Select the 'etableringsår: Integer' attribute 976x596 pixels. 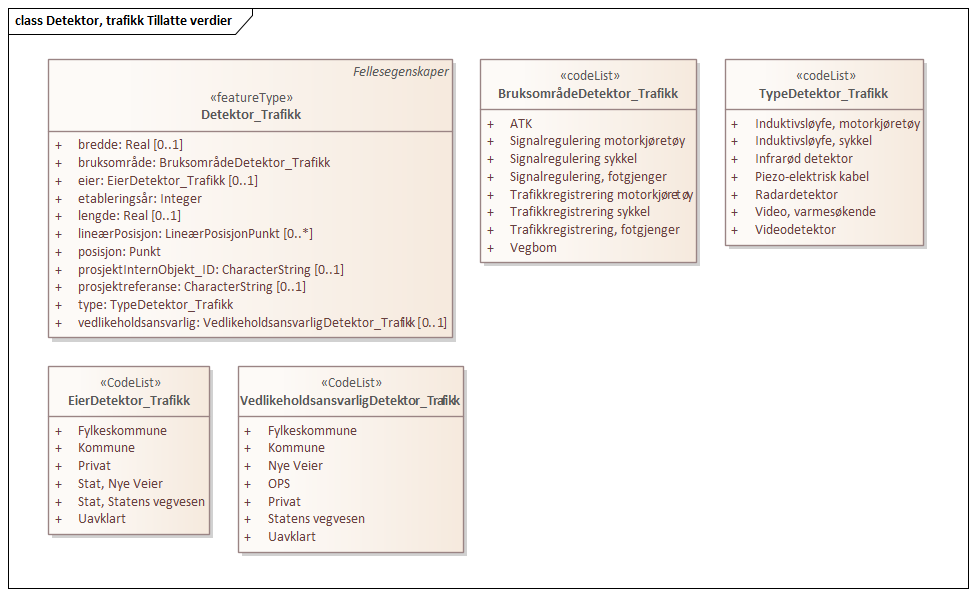pos(140,199)
